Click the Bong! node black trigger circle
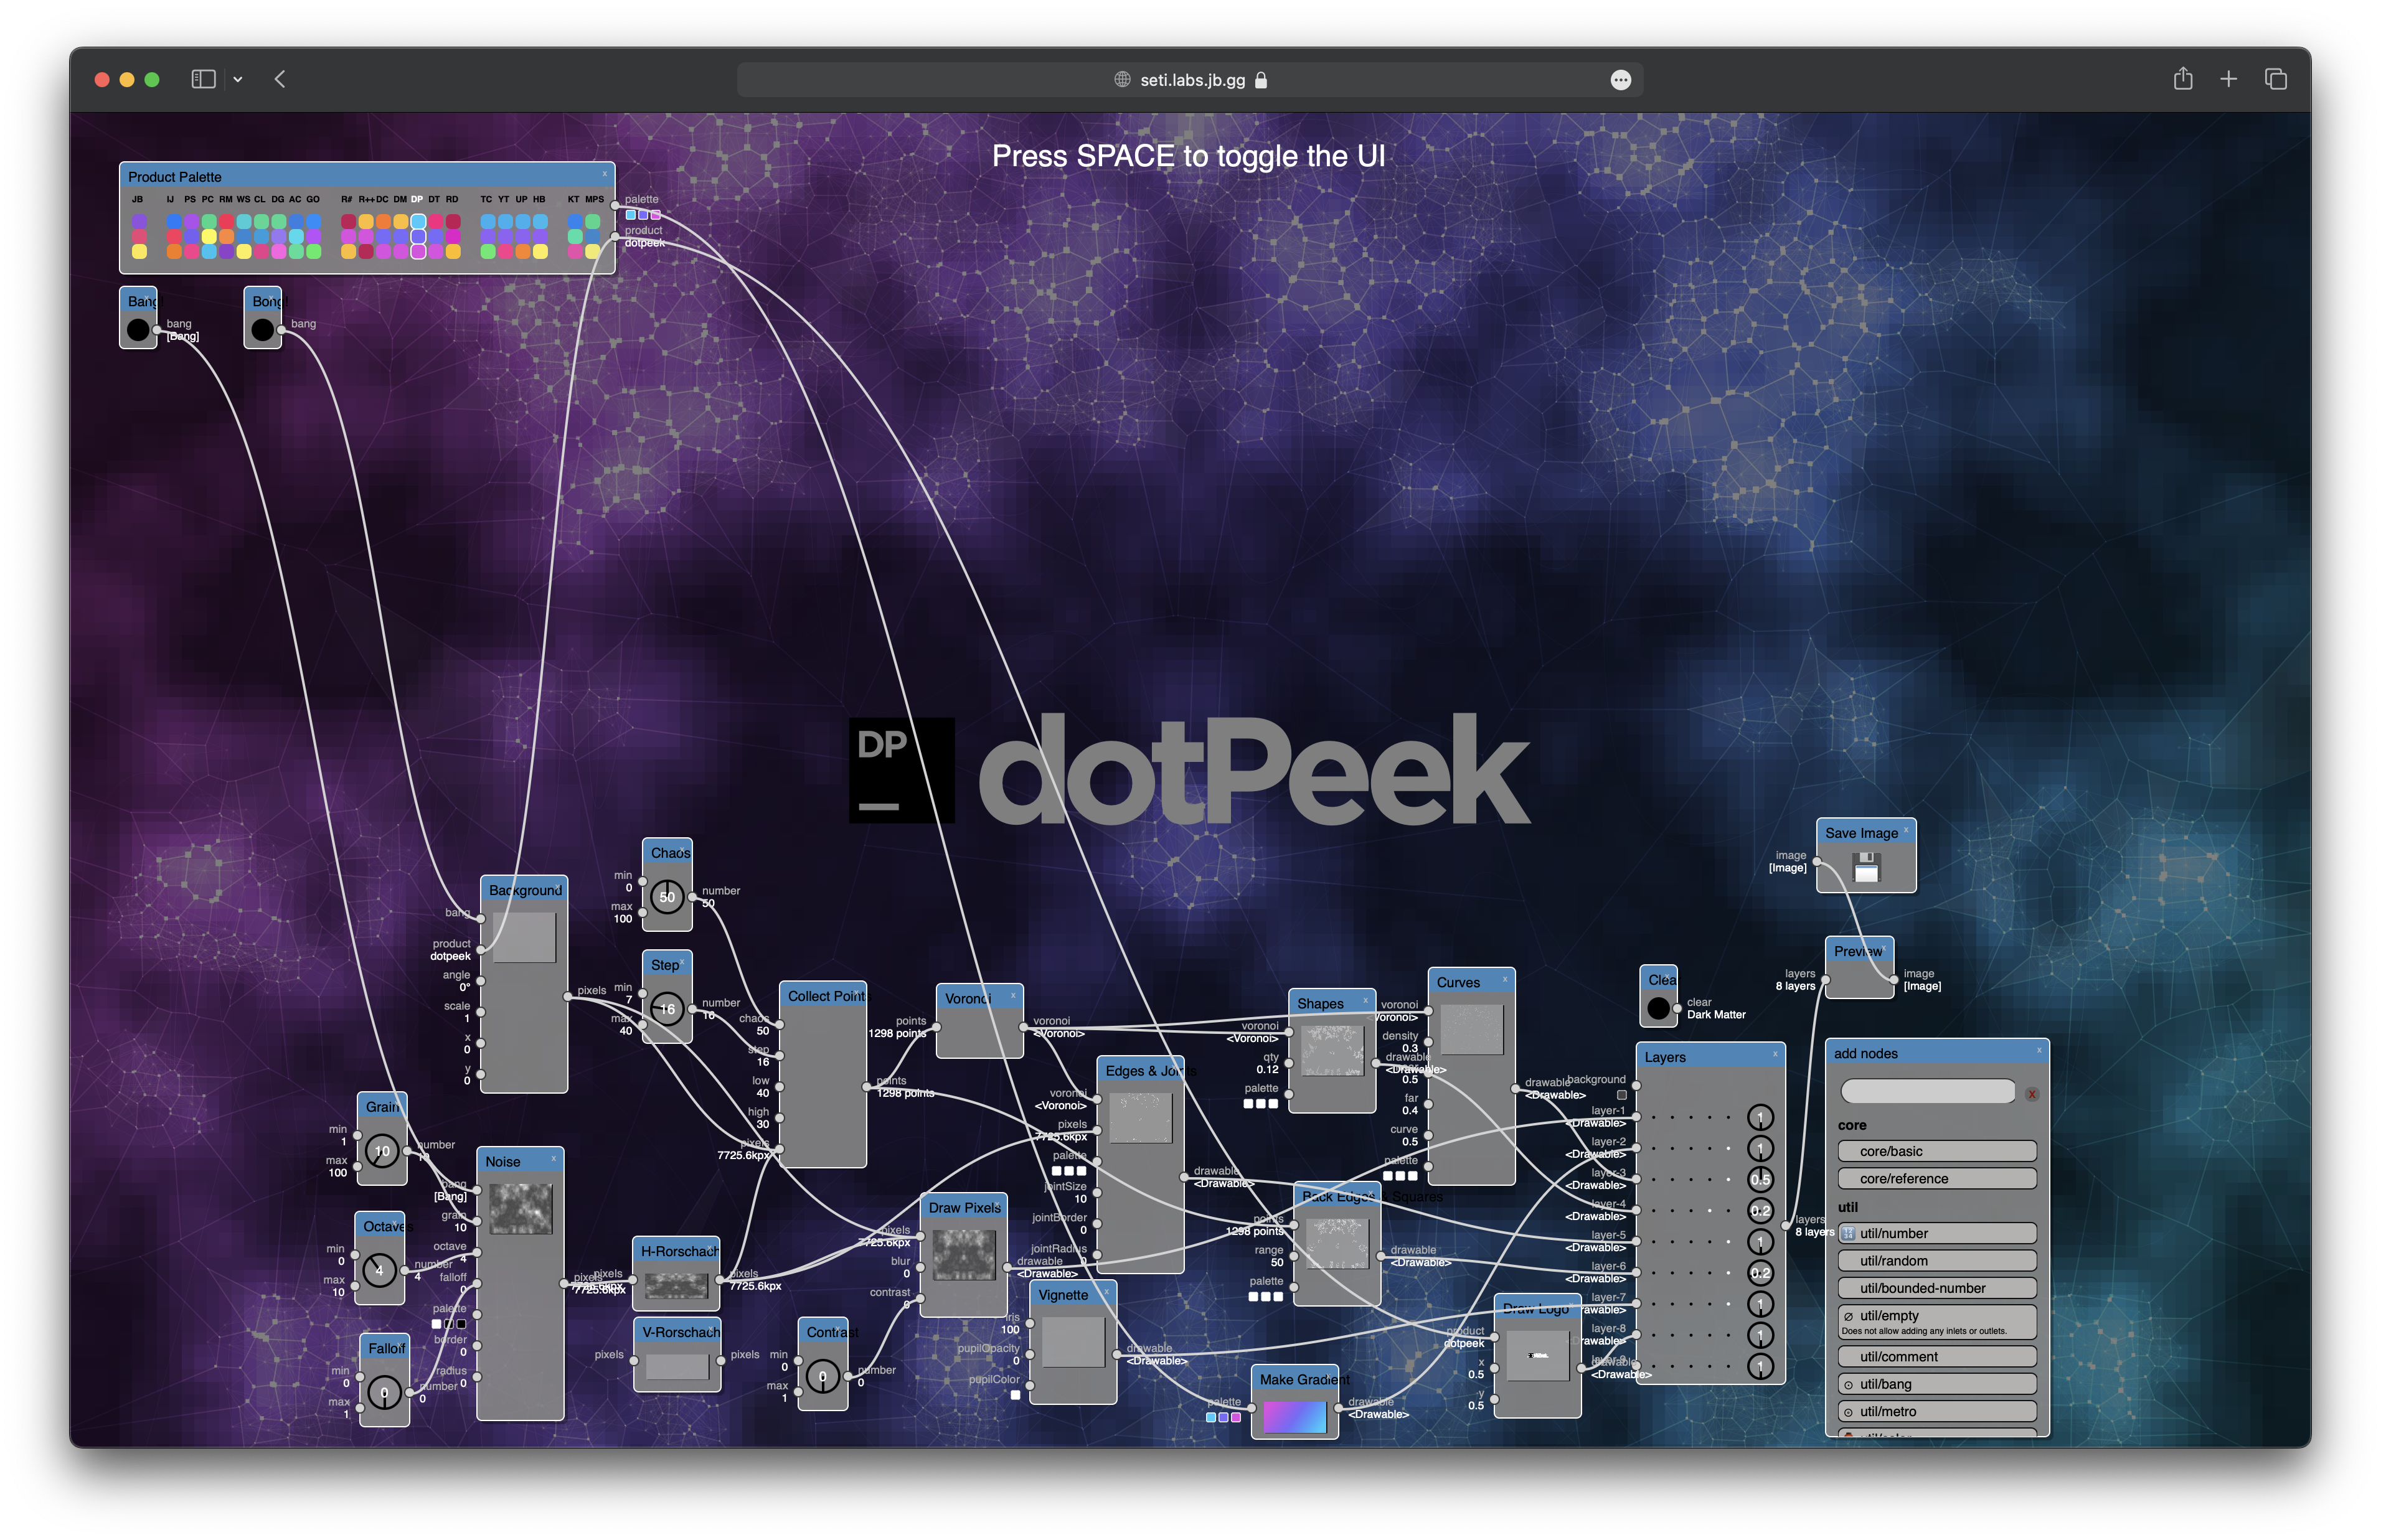 pos(263,329)
